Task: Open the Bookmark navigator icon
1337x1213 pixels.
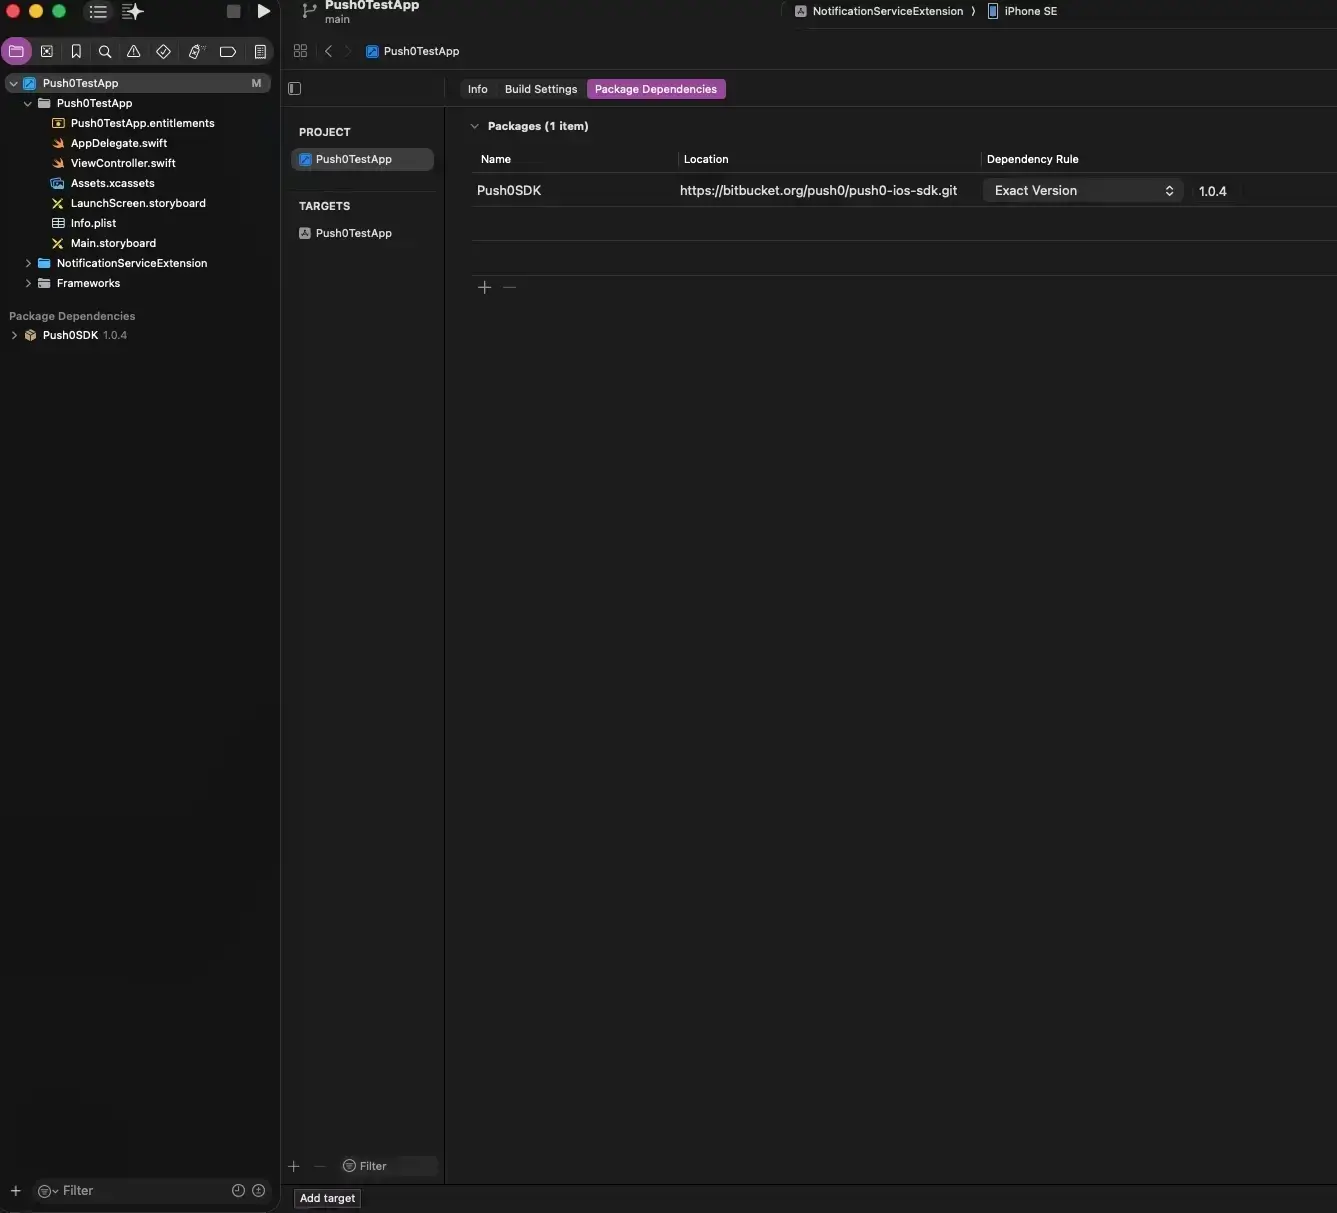Action: pyautogui.click(x=76, y=51)
